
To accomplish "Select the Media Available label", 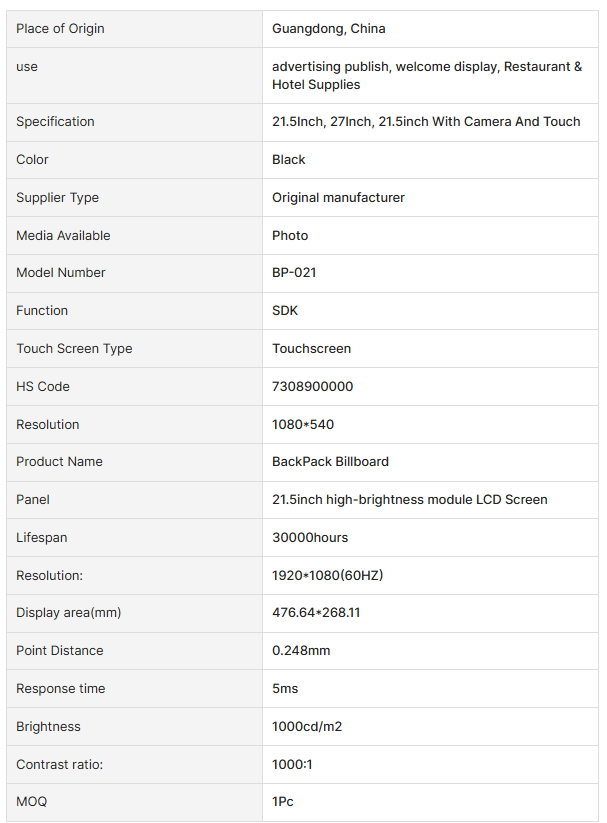I will [x=64, y=236].
